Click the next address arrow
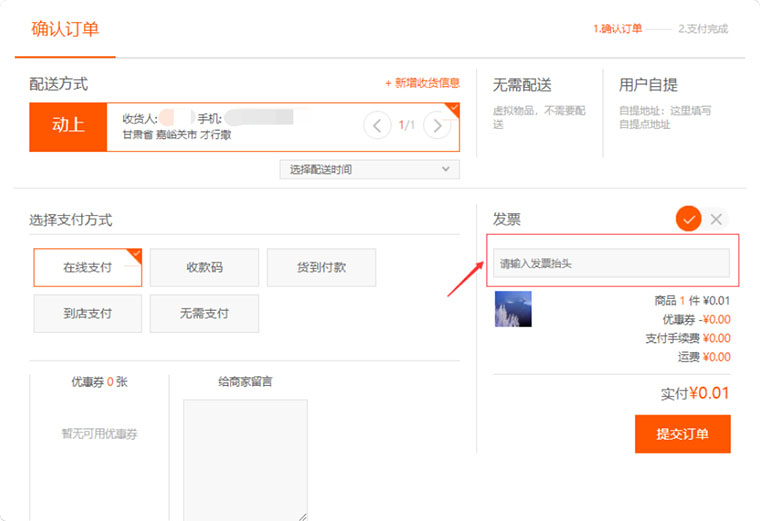The height and width of the screenshot is (521, 760). pyautogui.click(x=437, y=126)
